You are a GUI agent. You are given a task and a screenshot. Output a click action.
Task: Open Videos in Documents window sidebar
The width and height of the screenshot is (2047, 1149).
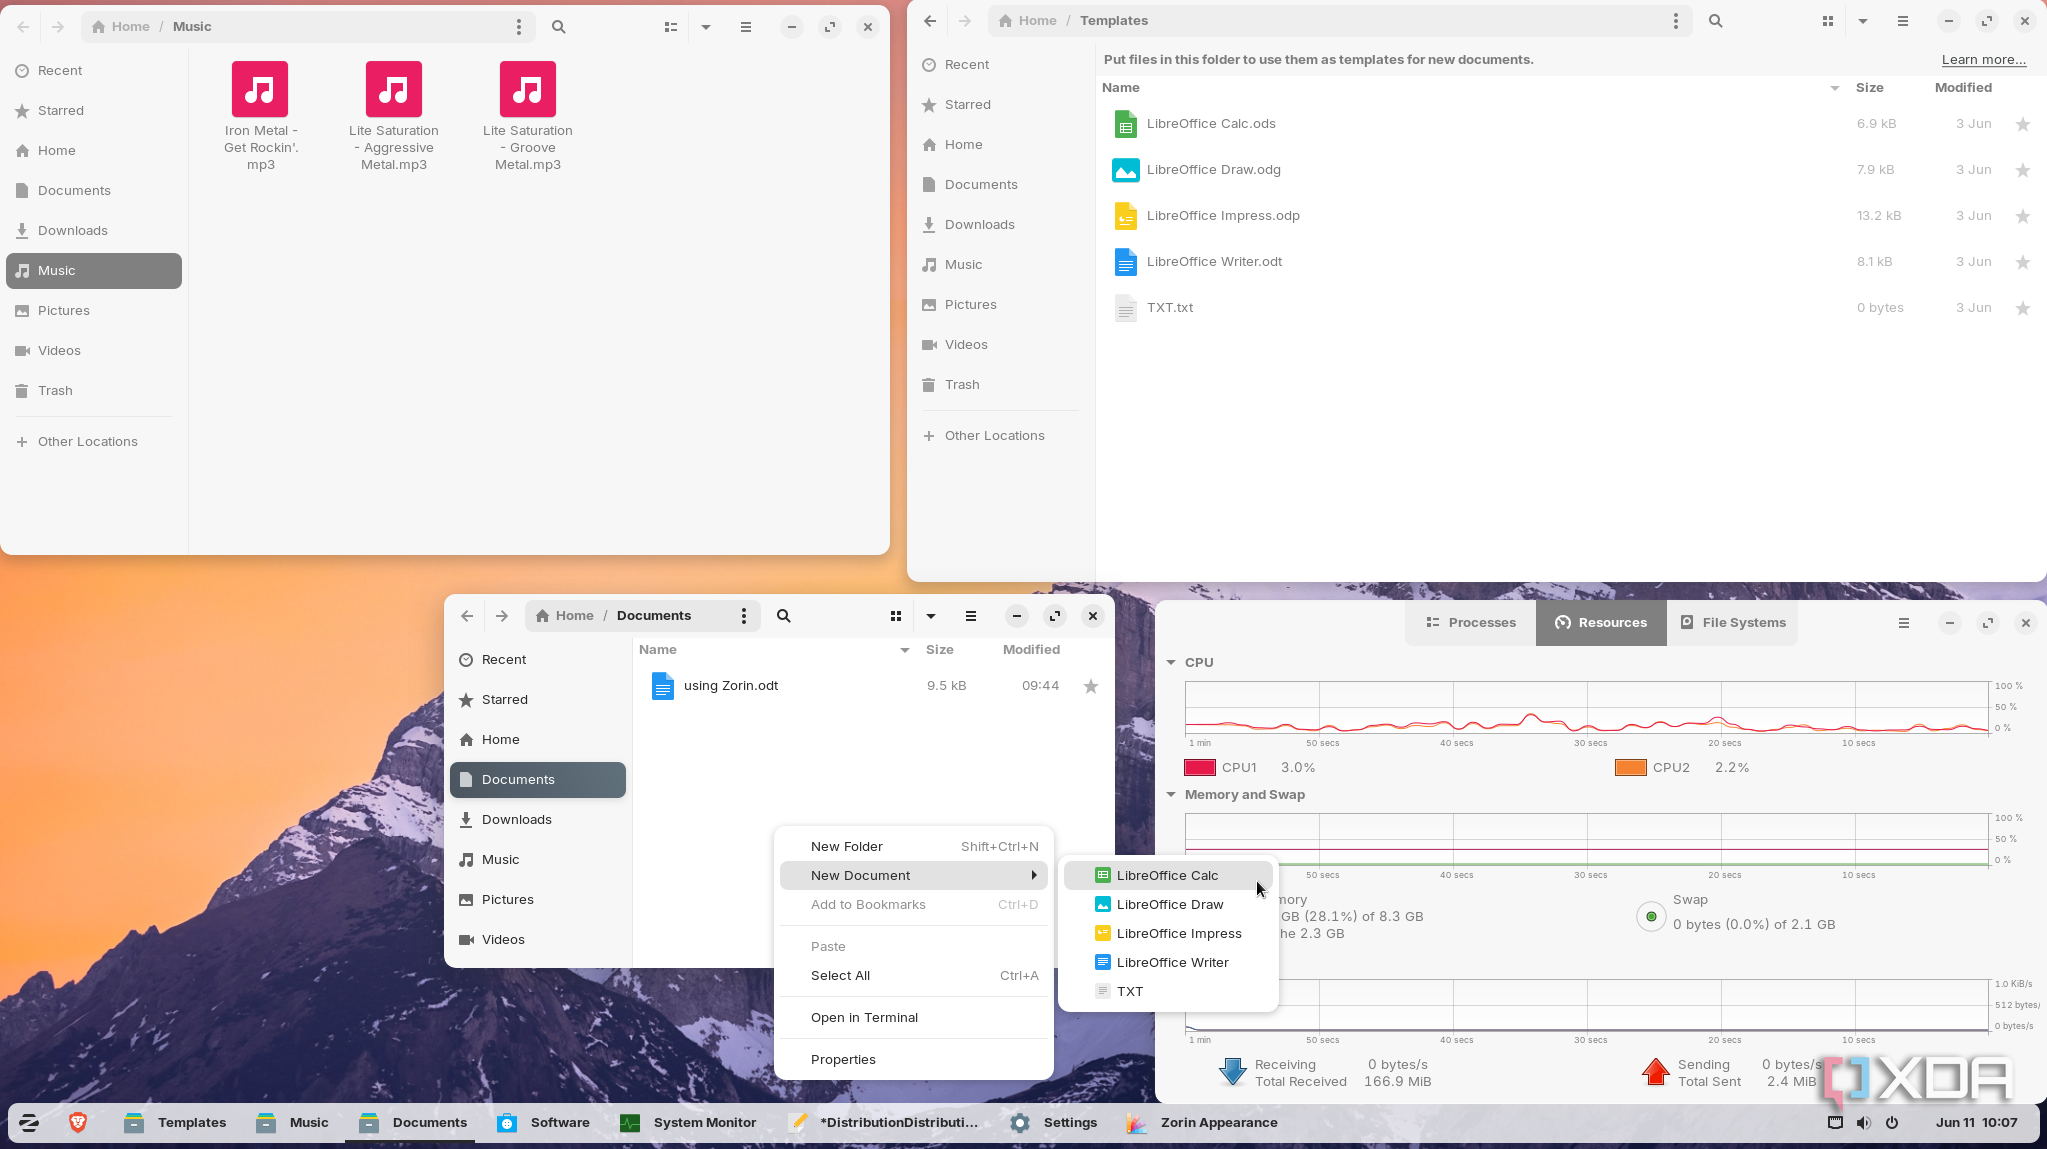tap(538, 940)
